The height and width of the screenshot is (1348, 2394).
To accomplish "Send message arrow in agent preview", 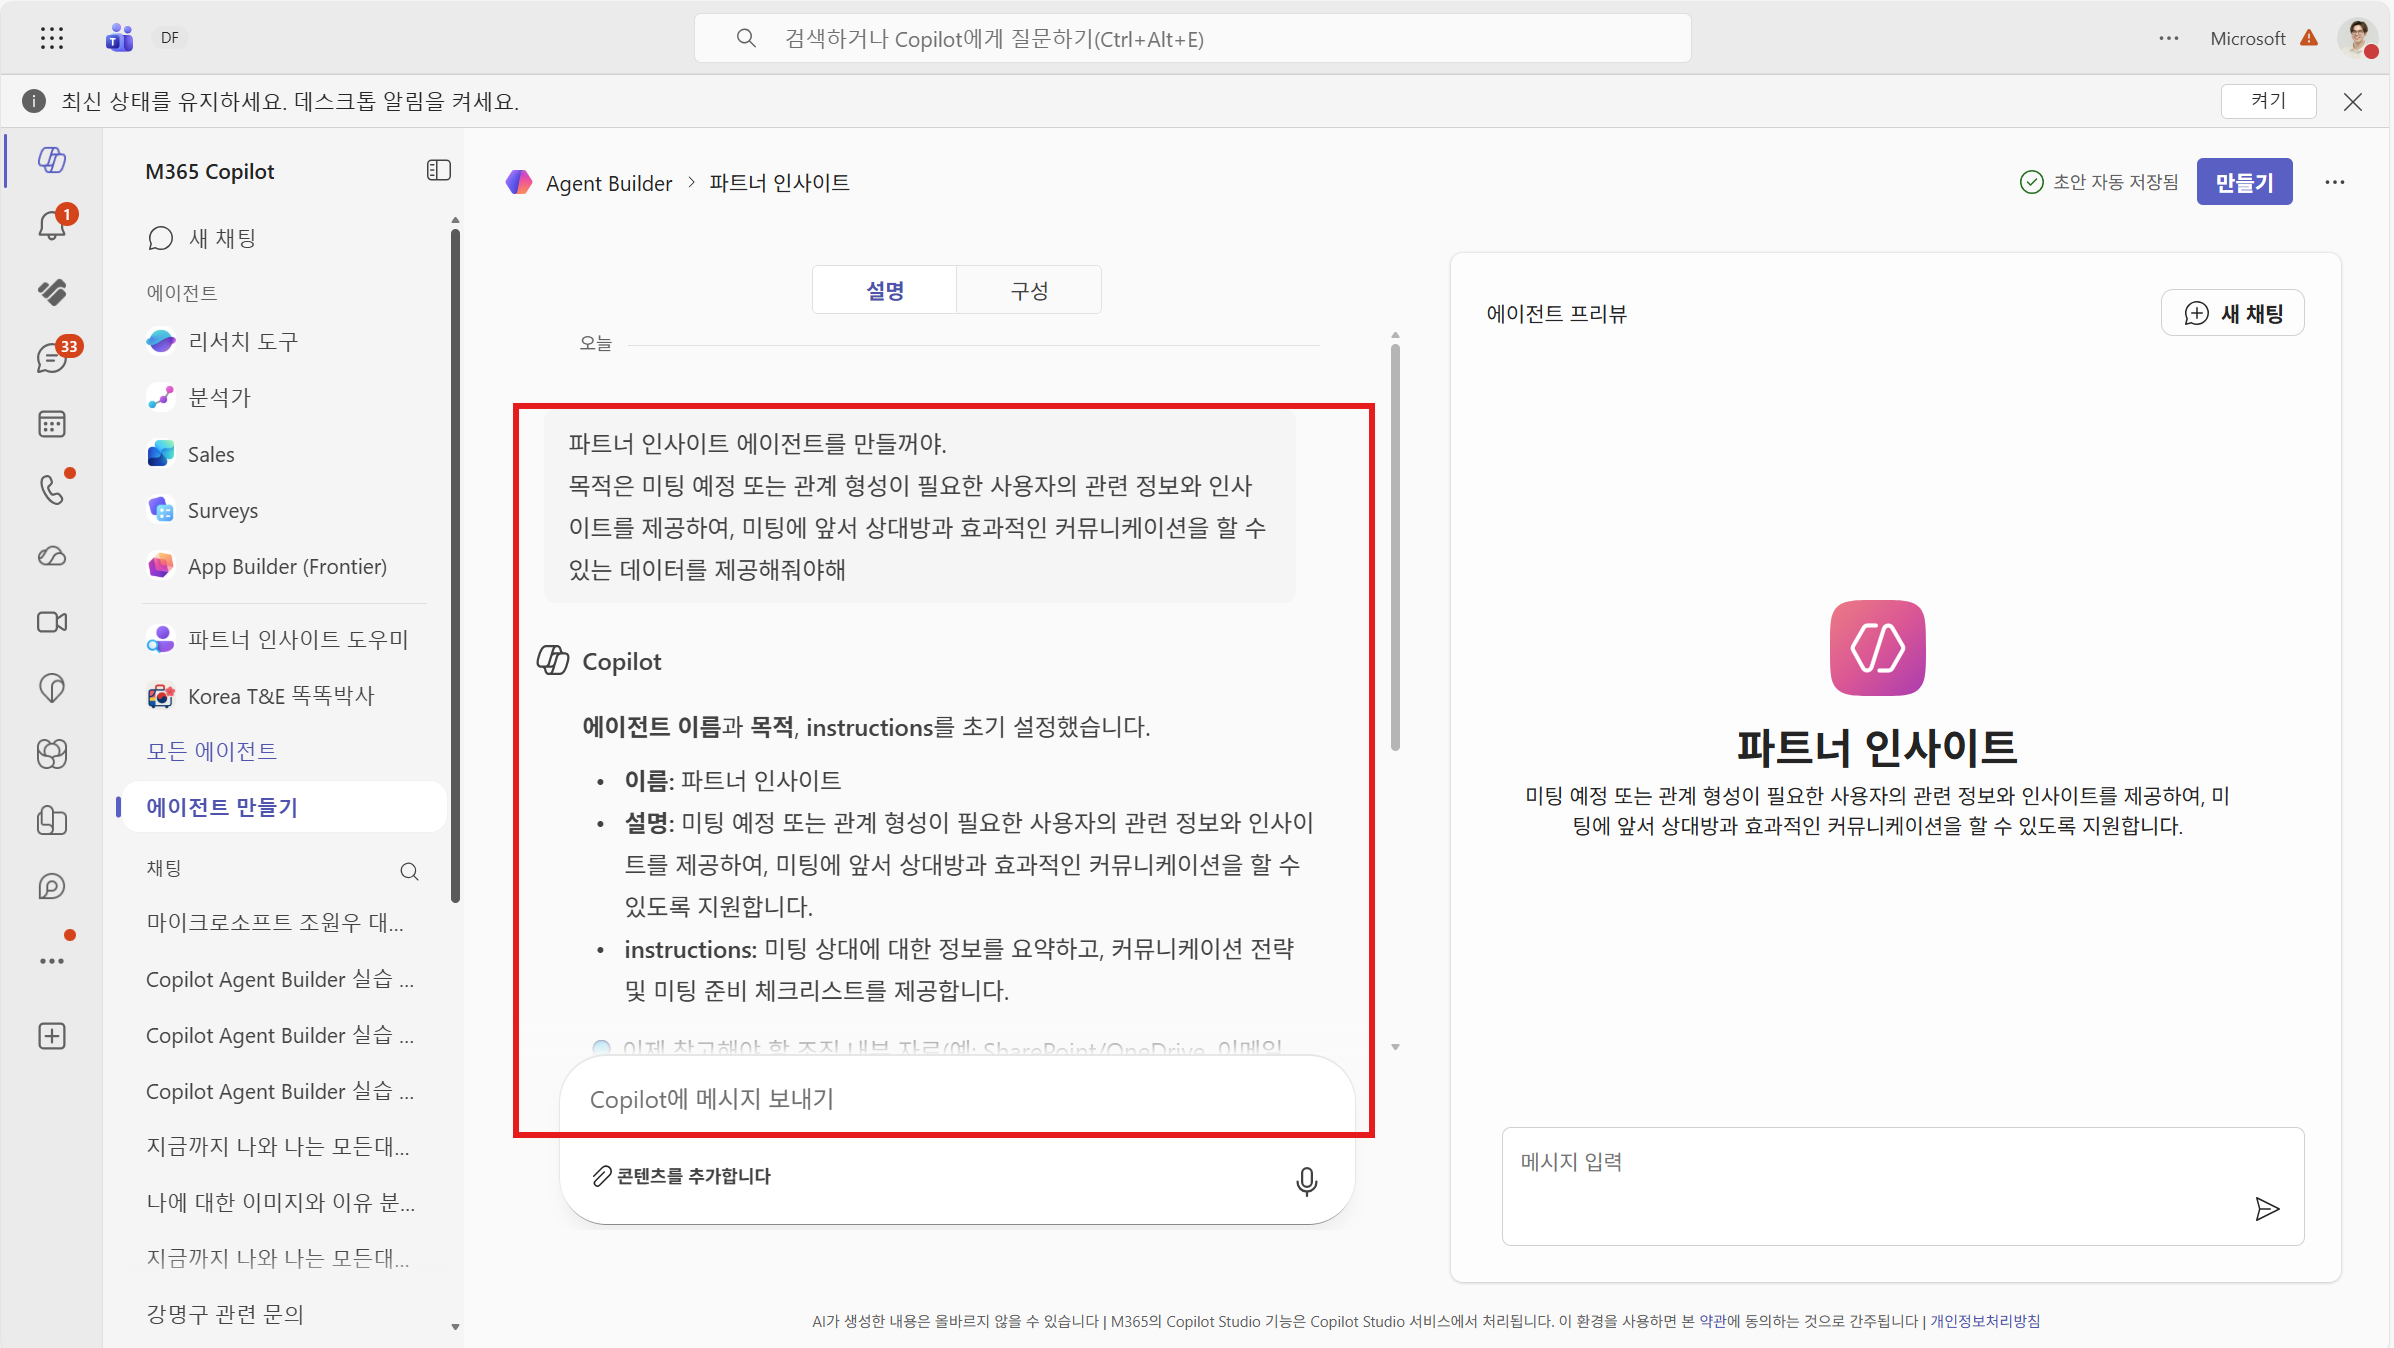I will pyautogui.click(x=2267, y=1209).
